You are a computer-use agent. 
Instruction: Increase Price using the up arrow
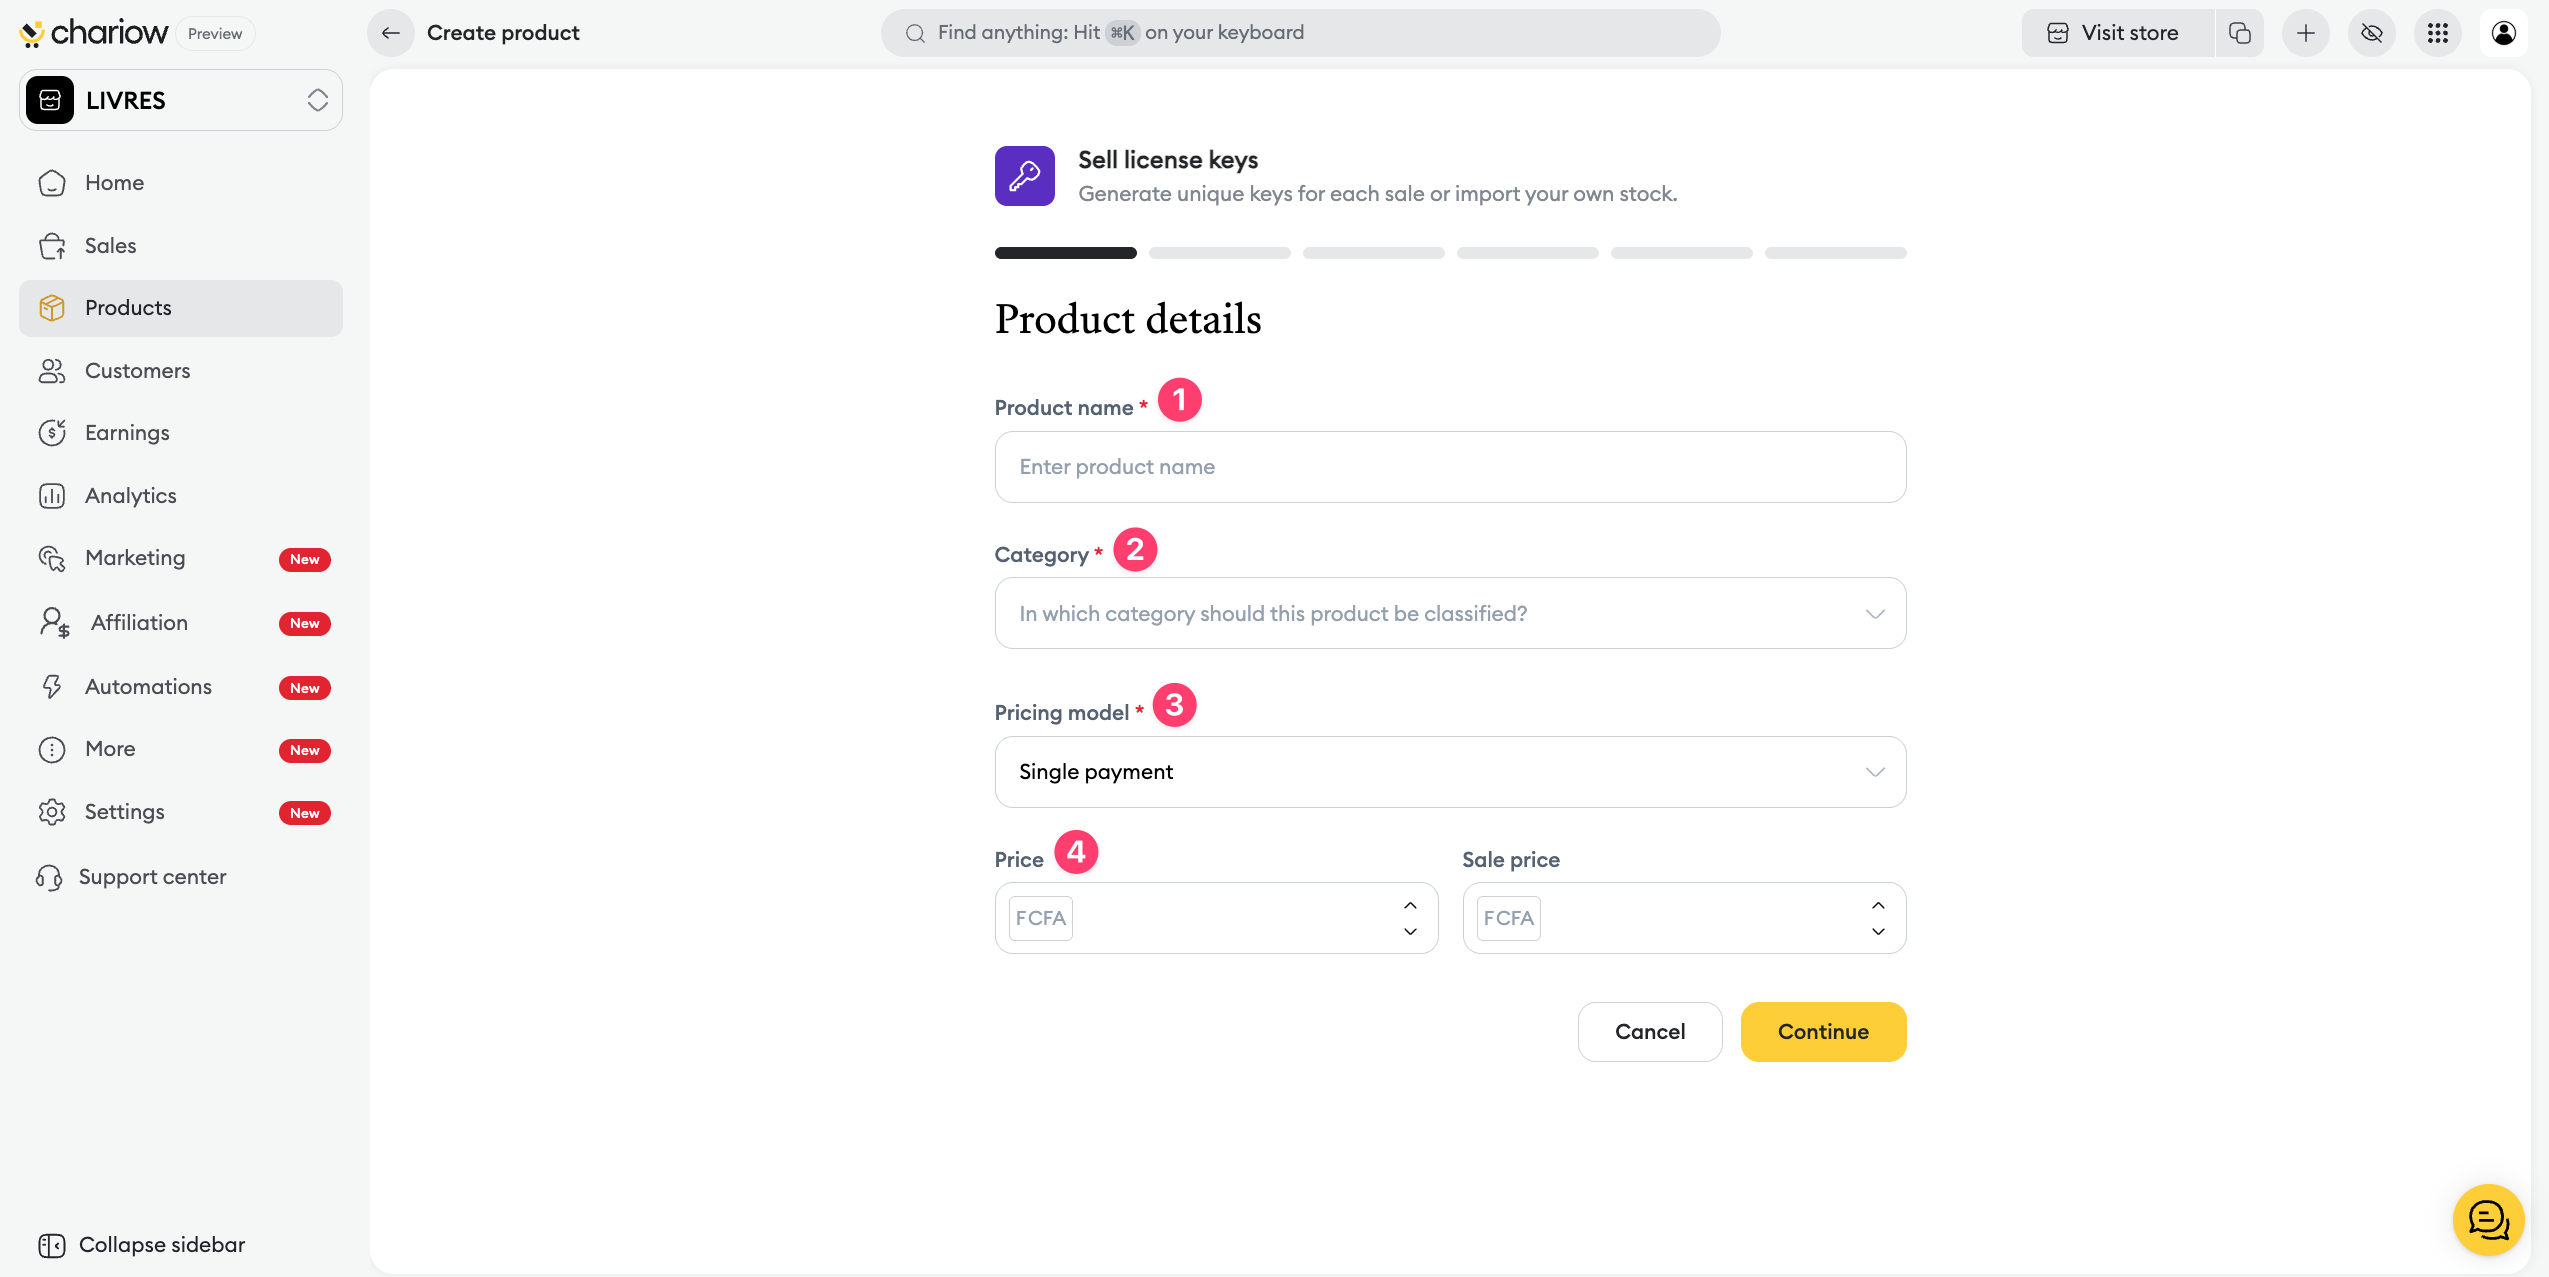tap(1410, 905)
